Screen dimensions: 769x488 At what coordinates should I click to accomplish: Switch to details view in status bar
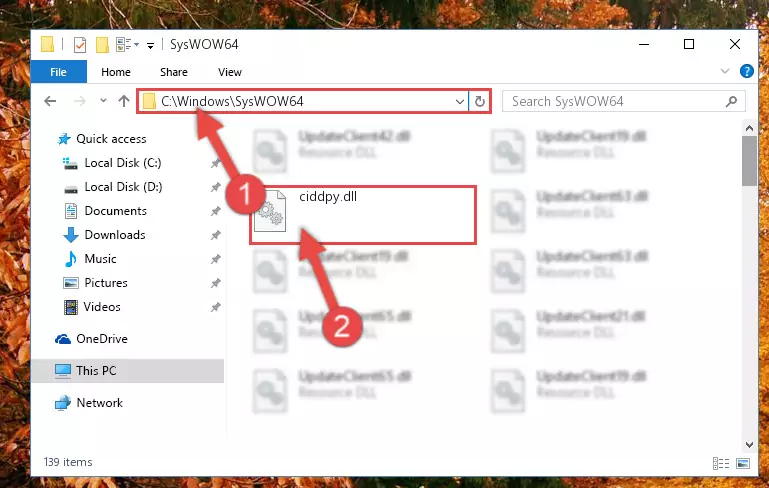[720, 463]
